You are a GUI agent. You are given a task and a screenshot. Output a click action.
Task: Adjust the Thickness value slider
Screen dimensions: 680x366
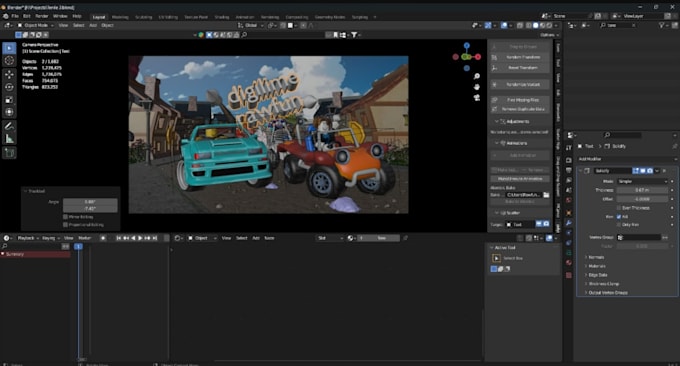coord(642,190)
